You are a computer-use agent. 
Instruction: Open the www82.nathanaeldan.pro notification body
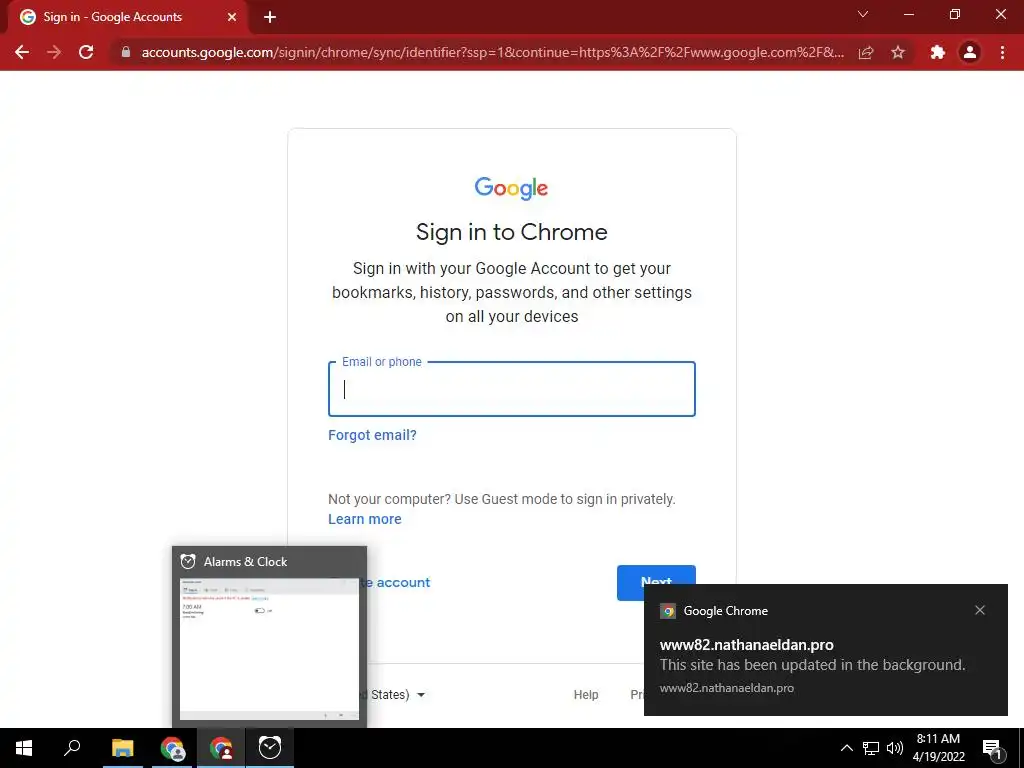coord(812,665)
